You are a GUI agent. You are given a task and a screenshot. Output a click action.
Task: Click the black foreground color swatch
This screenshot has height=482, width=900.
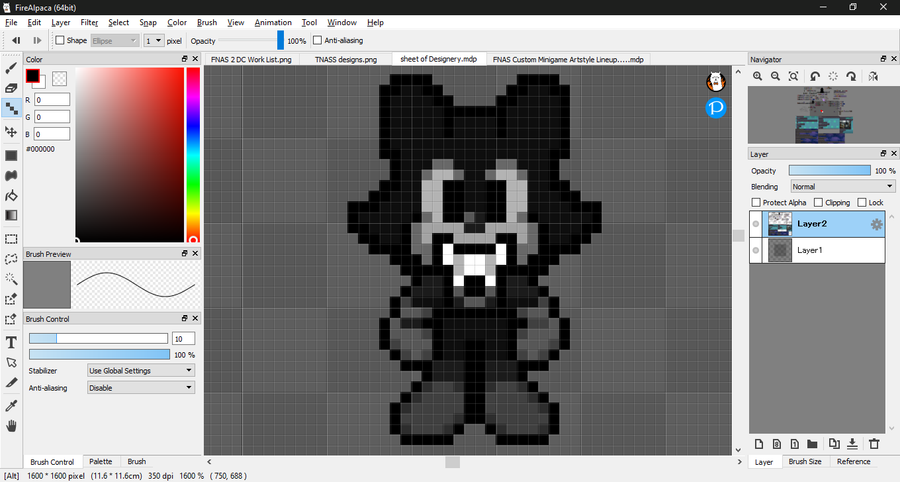pos(33,75)
